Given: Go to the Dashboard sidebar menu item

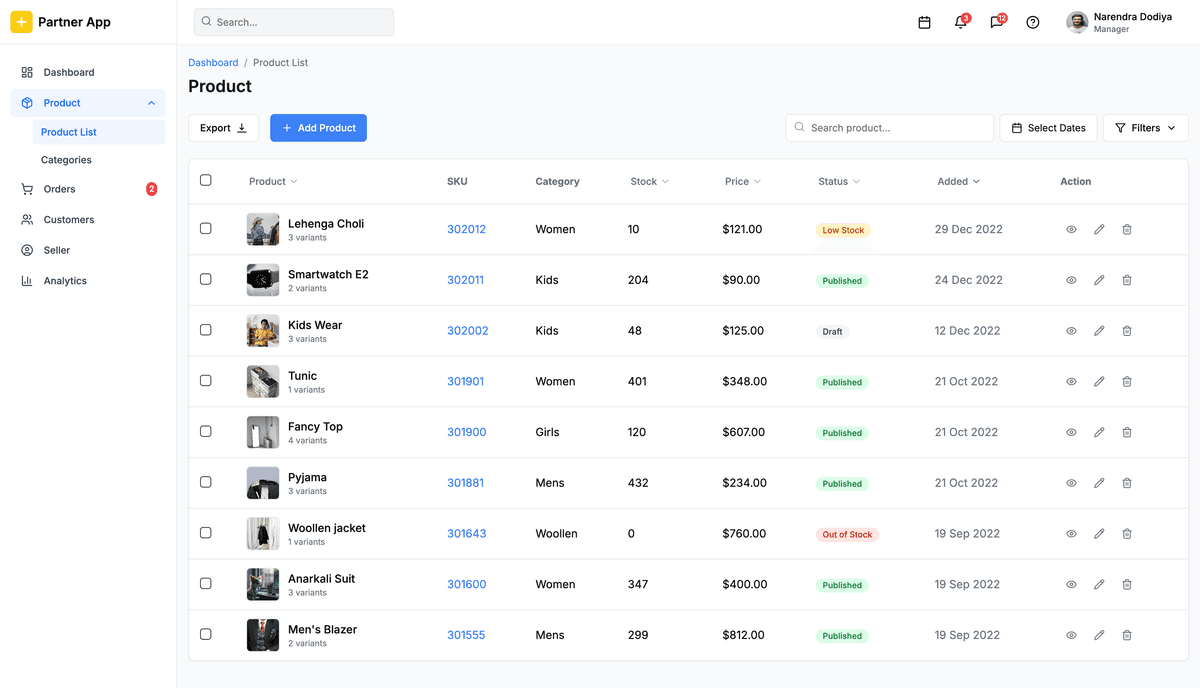Looking at the screenshot, I should point(68,72).
